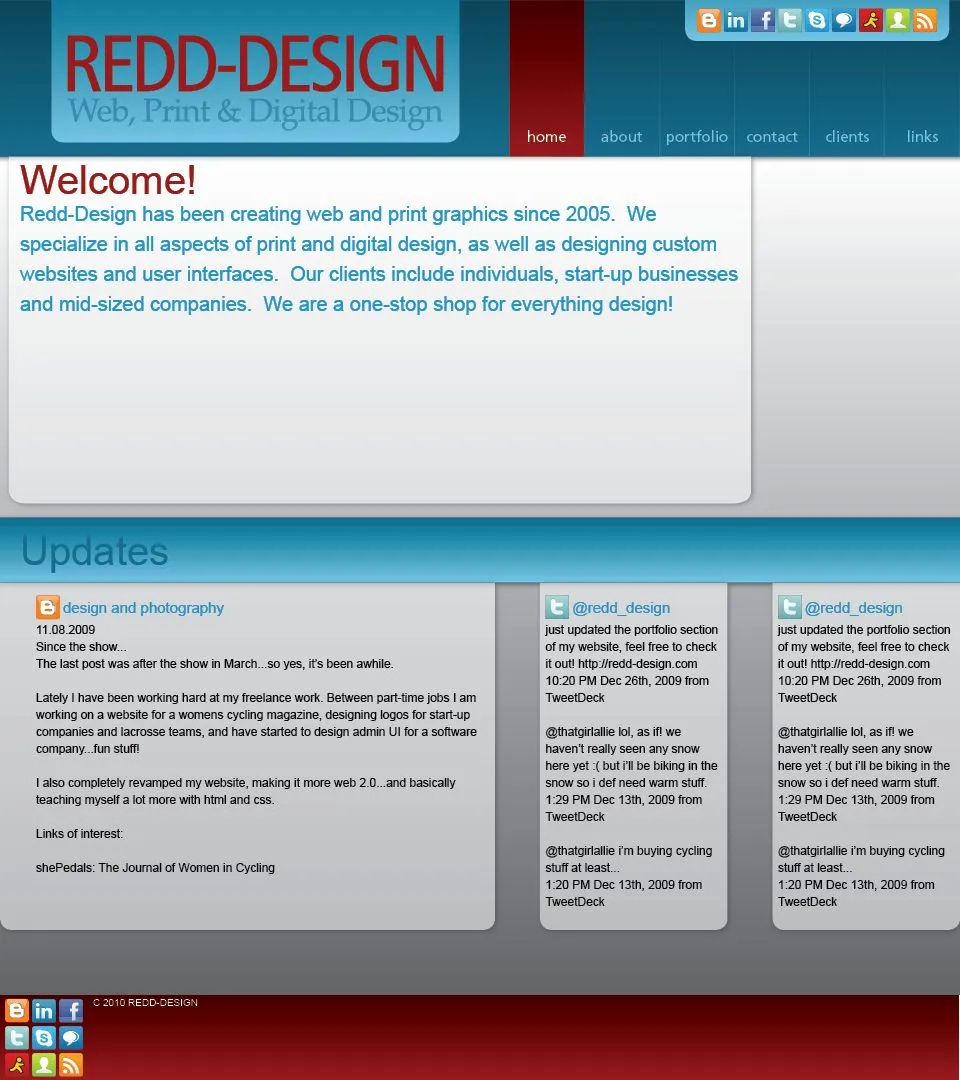Open the contact navigation tab
The height and width of the screenshot is (1080, 960).
[772, 137]
